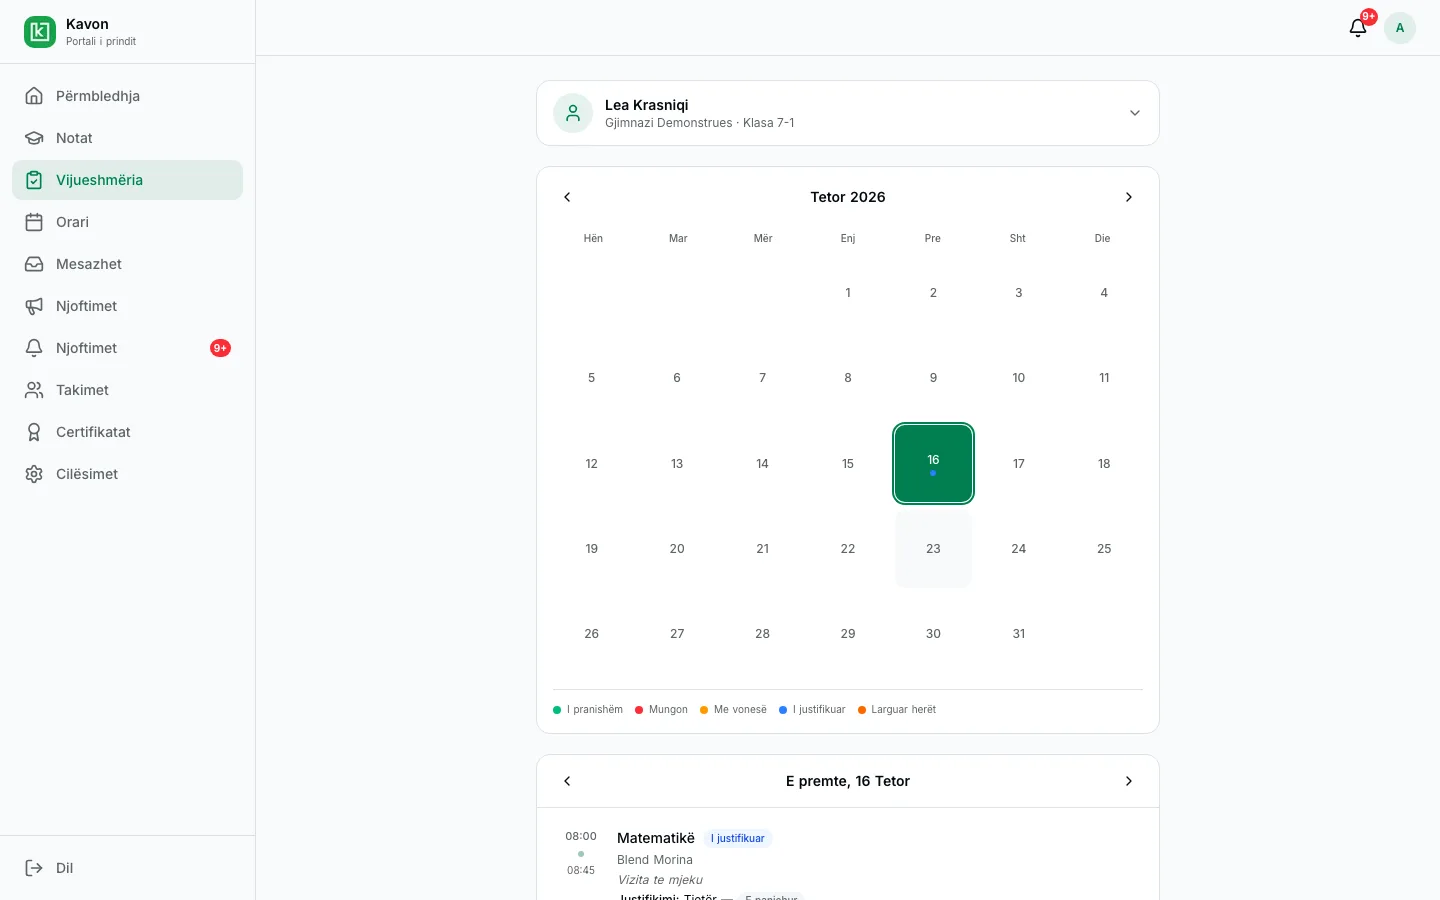Click the note "Vizita te mjeku"
The width and height of the screenshot is (1440, 900).
click(x=660, y=880)
